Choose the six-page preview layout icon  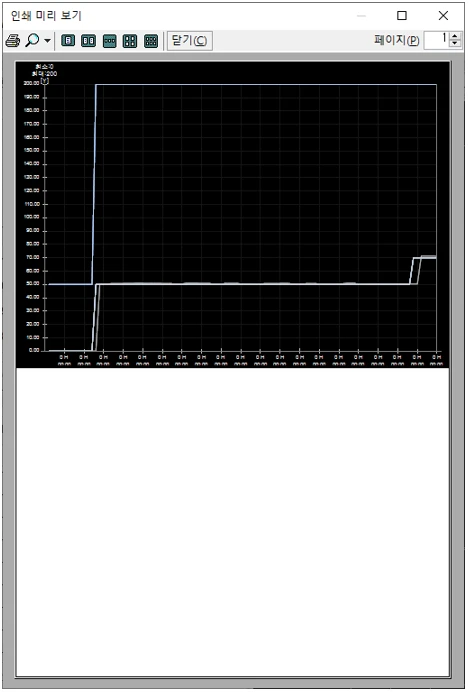[151, 41]
